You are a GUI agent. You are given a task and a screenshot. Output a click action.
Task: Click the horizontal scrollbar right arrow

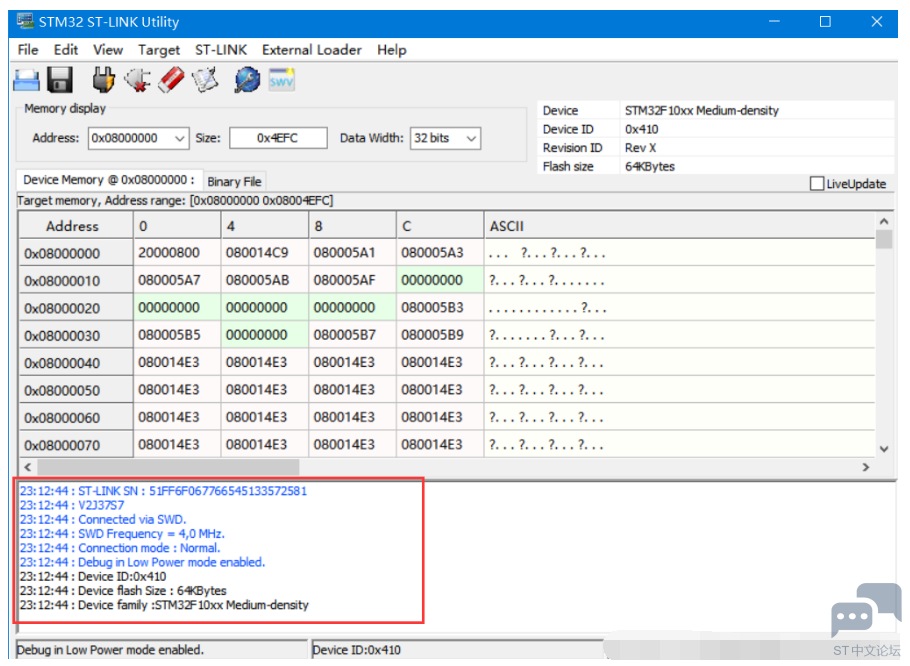click(x=866, y=467)
